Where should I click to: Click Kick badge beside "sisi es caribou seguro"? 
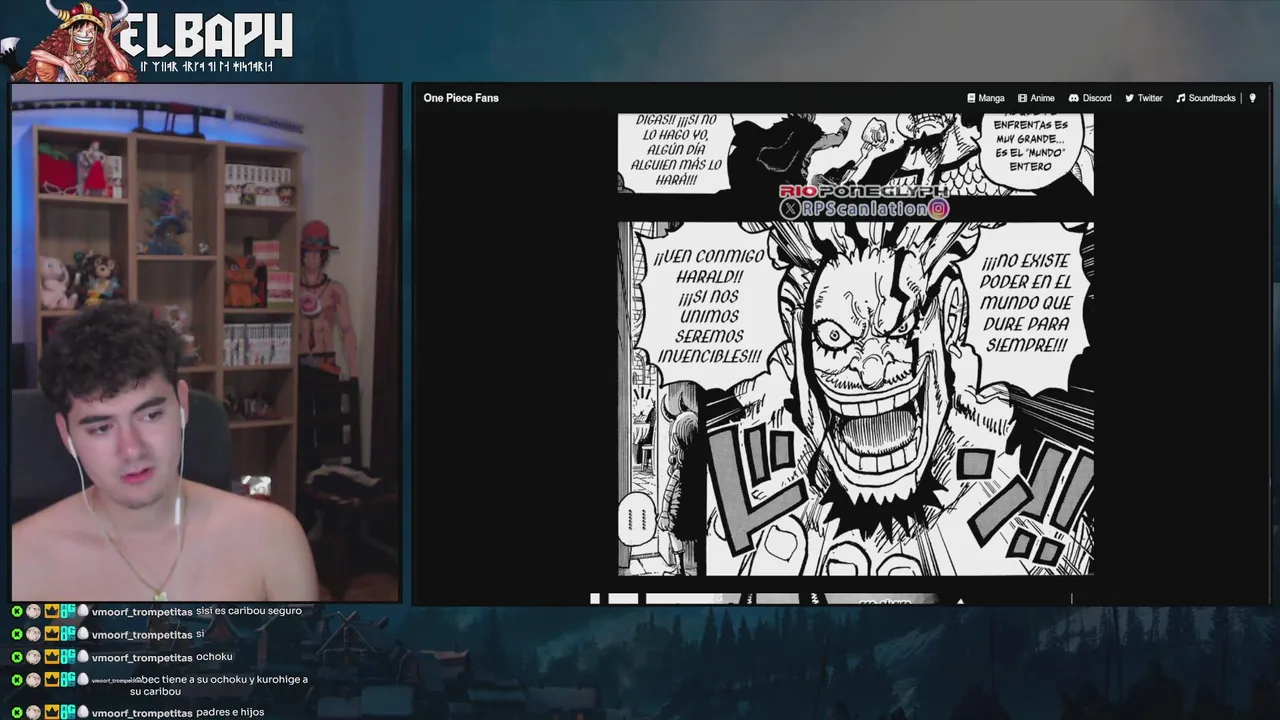tap(17, 611)
